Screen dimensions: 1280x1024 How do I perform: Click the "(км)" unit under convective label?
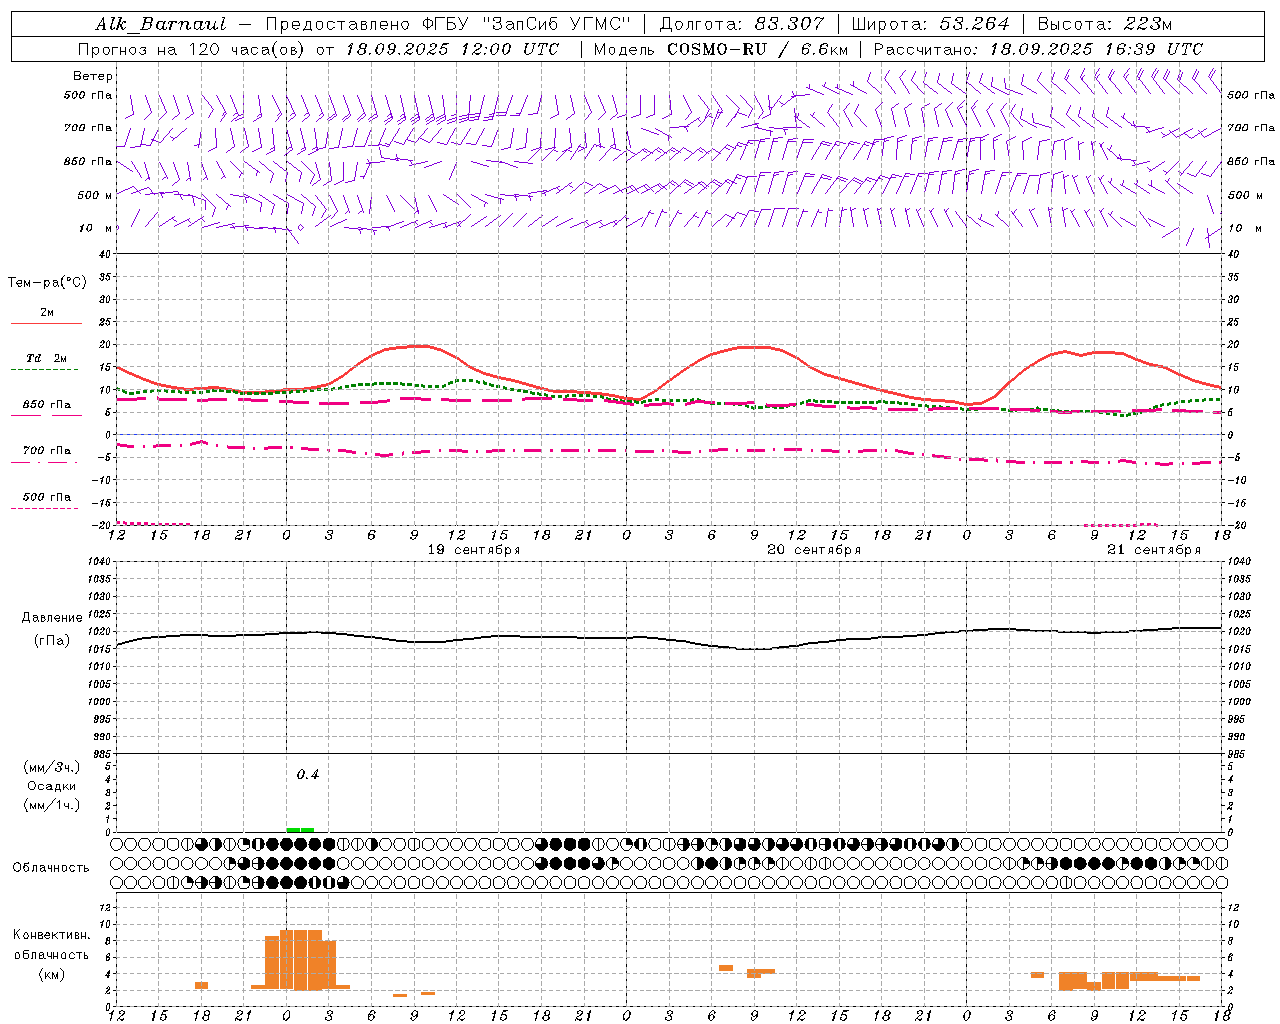click(51, 974)
